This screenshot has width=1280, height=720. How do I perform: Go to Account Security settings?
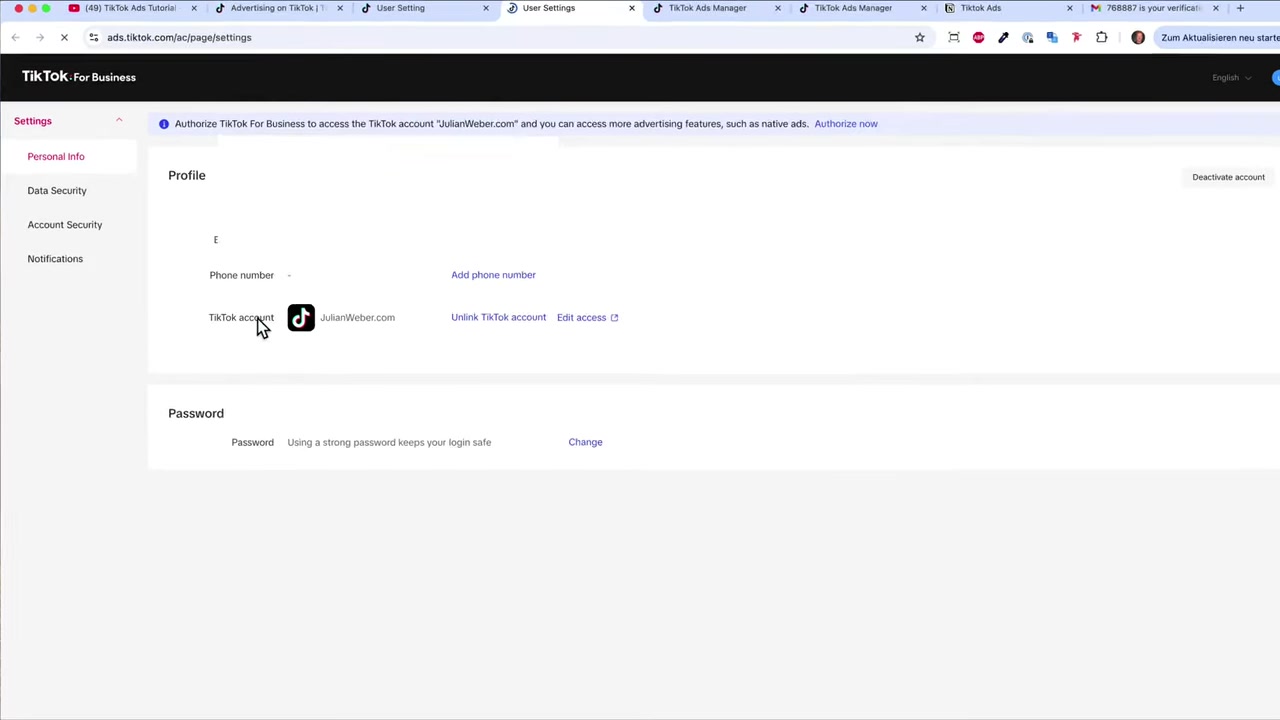(x=65, y=224)
